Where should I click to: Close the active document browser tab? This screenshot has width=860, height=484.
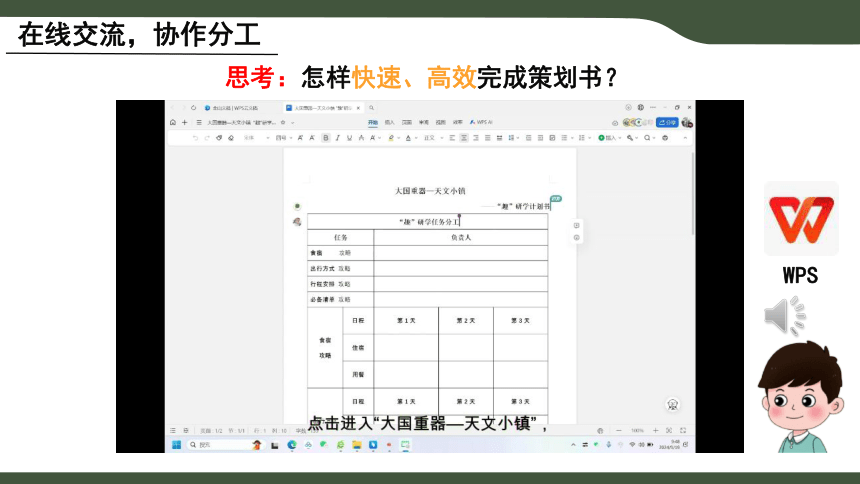pyautogui.click(x=358, y=108)
